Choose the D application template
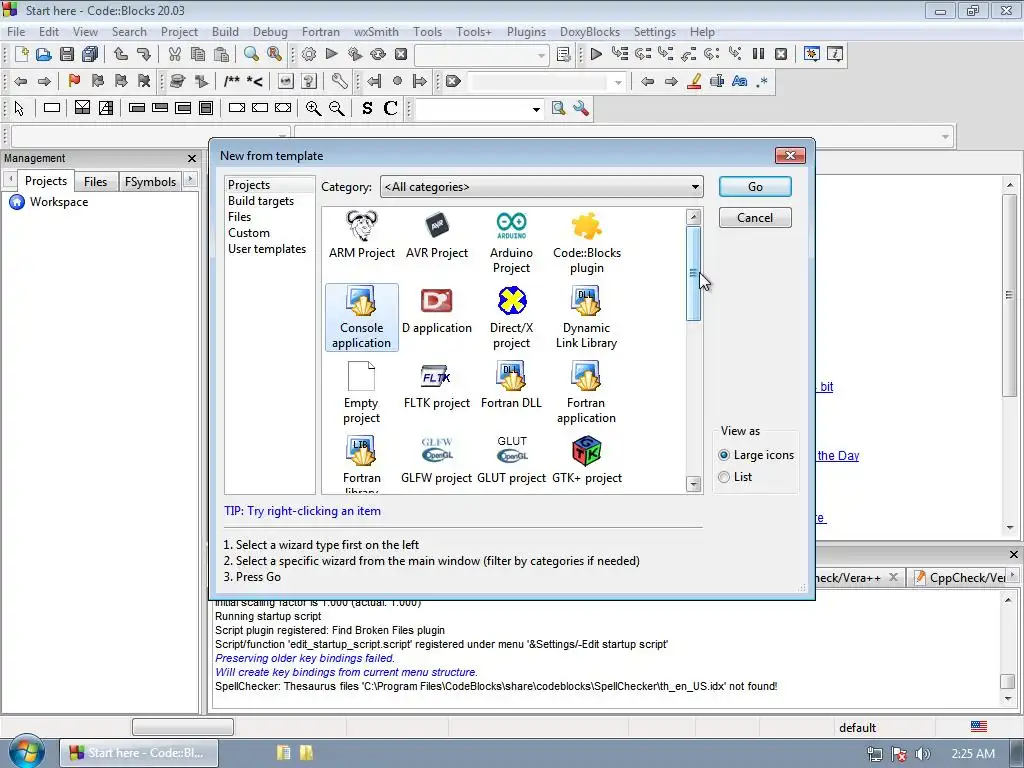This screenshot has height=768, width=1024. point(436,310)
